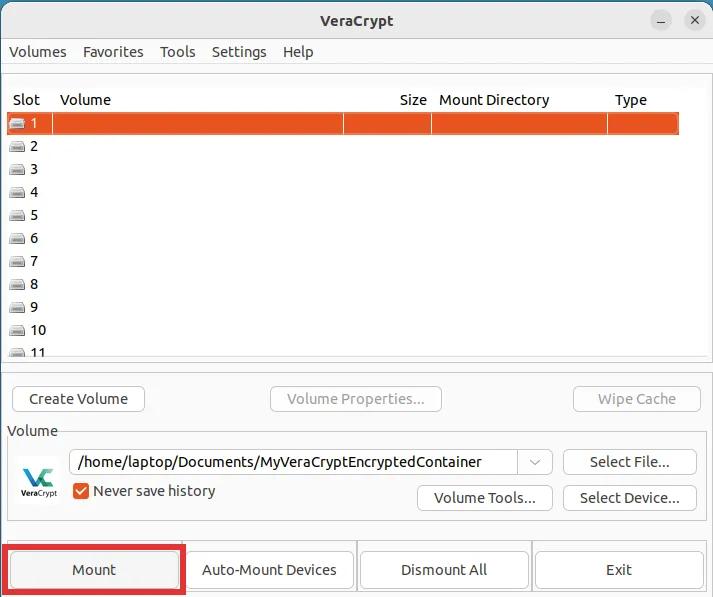Open the Settings menu
Viewport: 713px width, 597px height.
tap(239, 52)
